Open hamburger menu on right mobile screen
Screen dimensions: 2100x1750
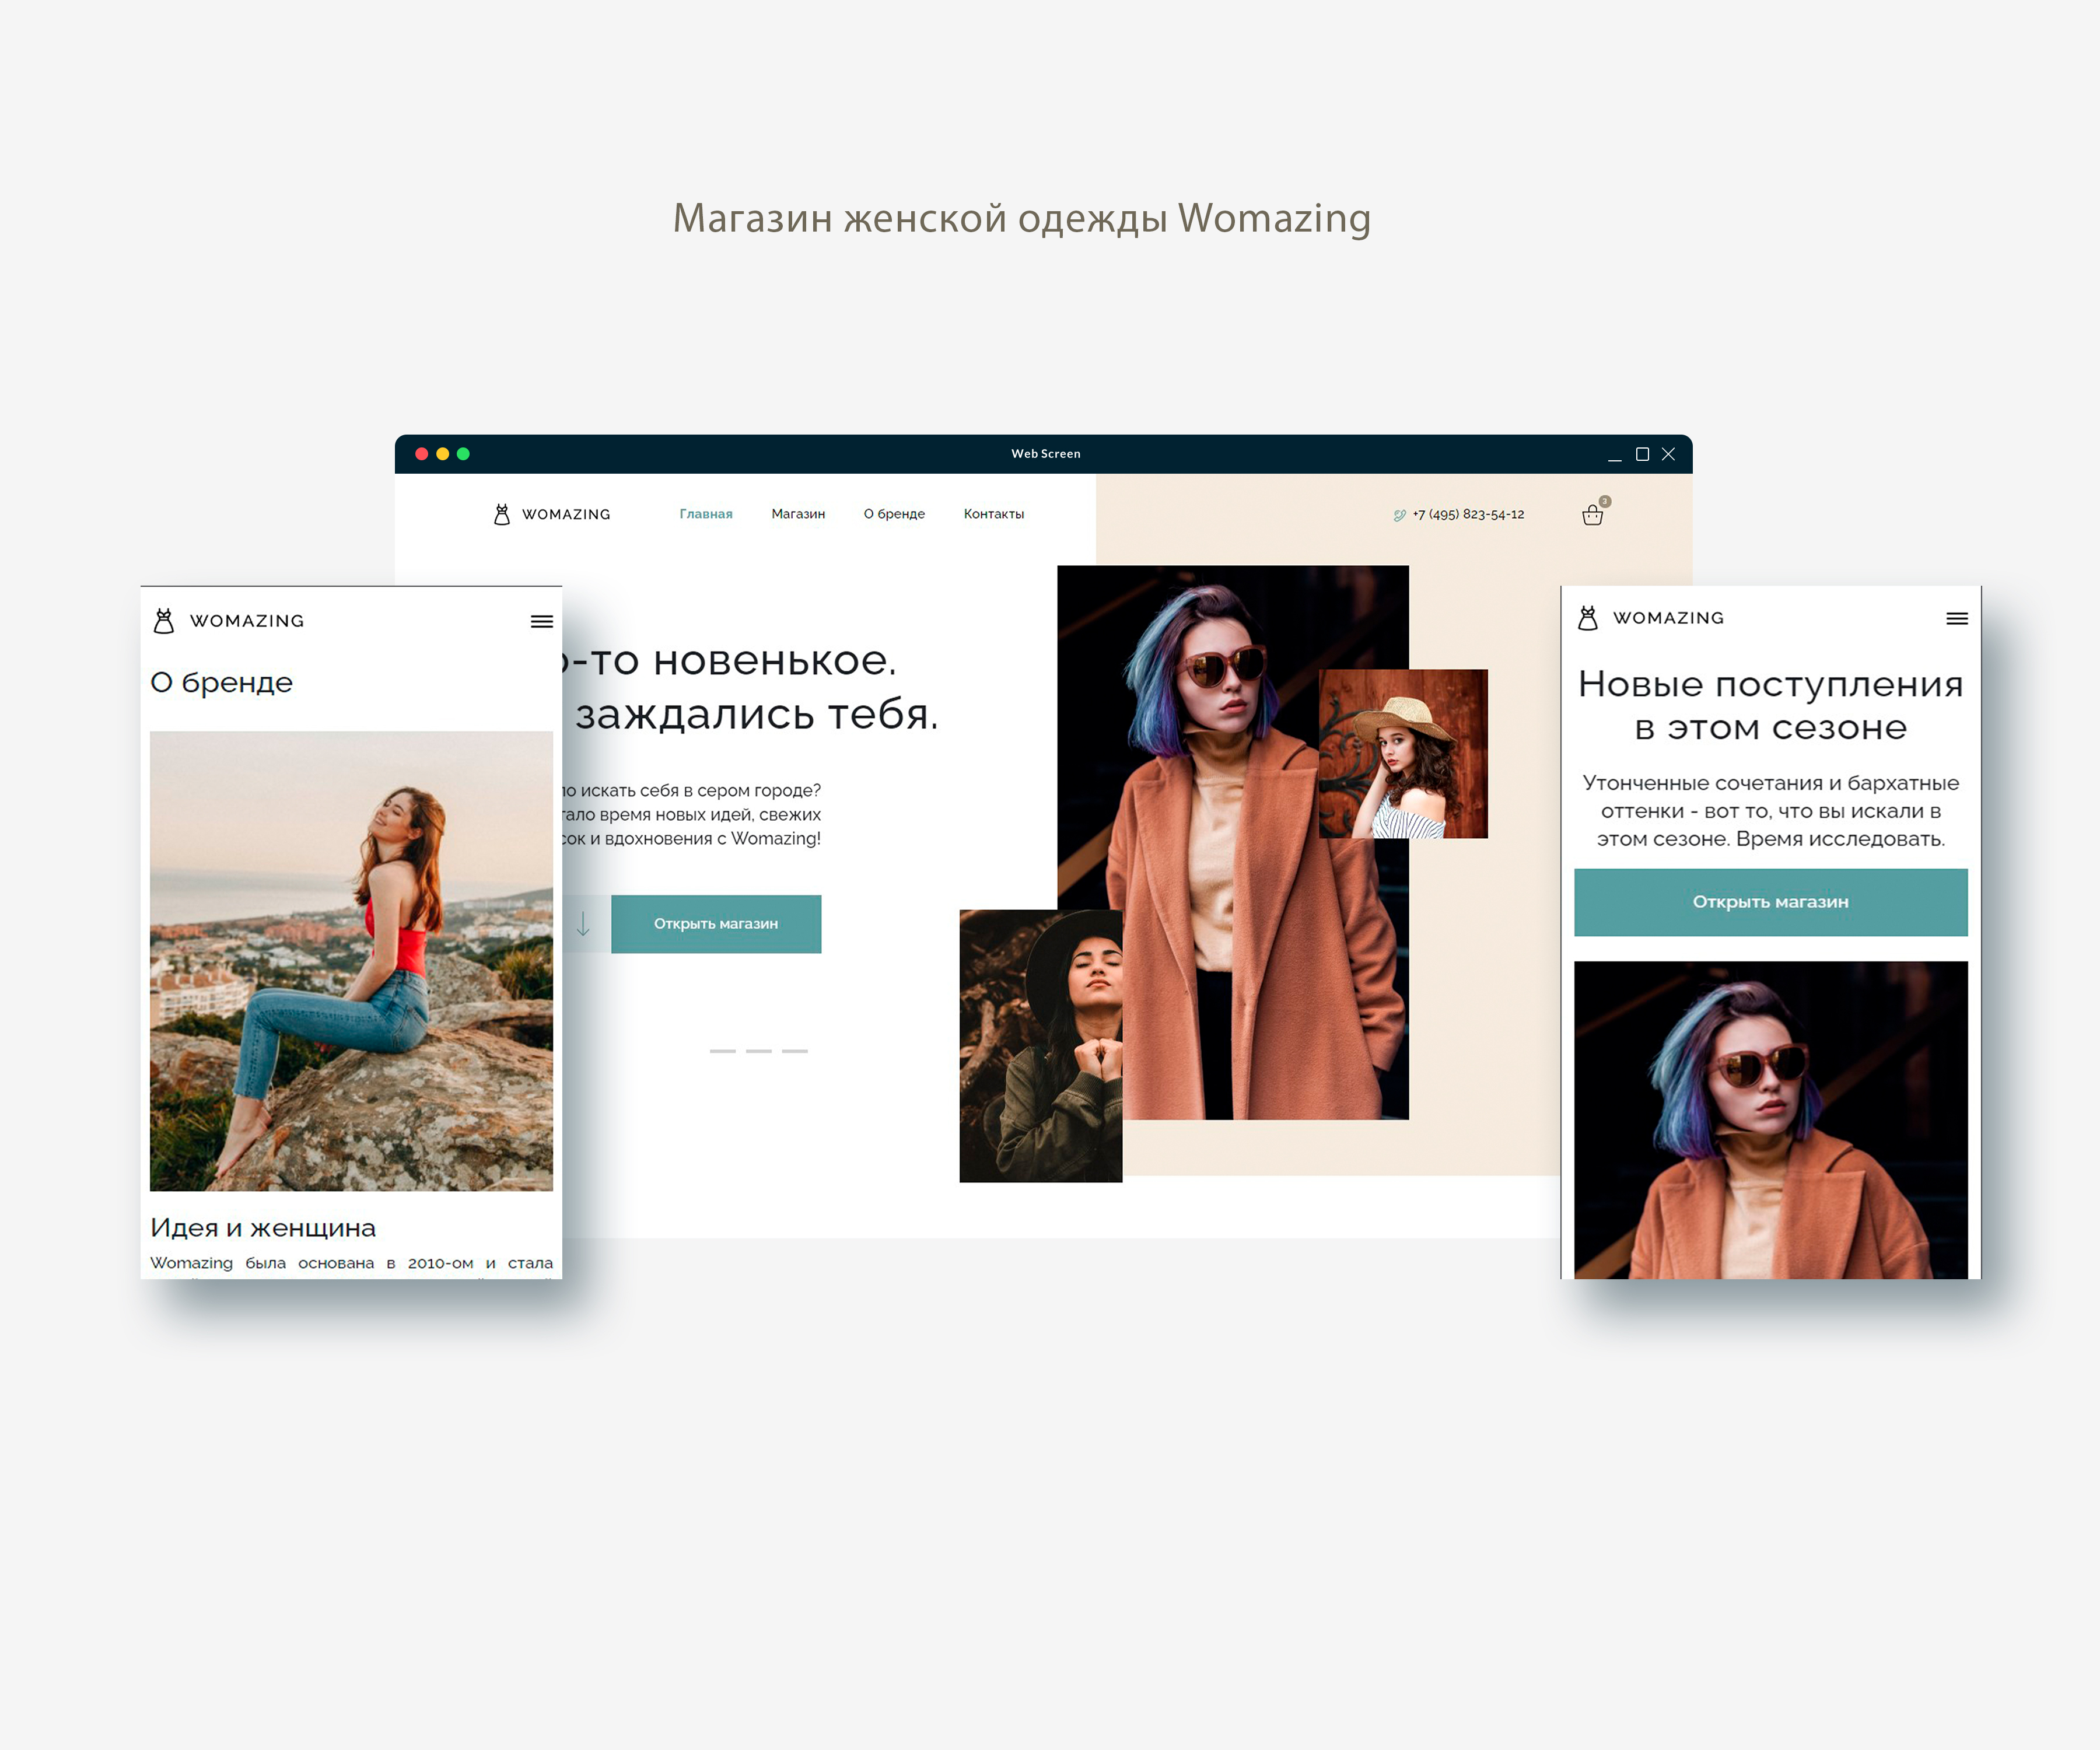click(x=1957, y=618)
